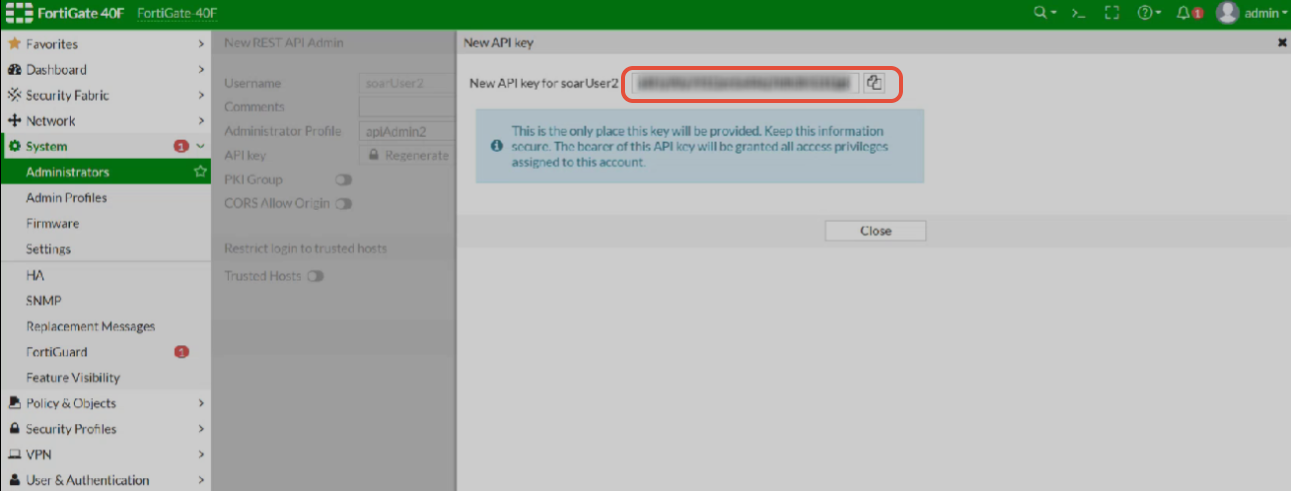
Task: Click the Favorites star icon
Action: 14,44
